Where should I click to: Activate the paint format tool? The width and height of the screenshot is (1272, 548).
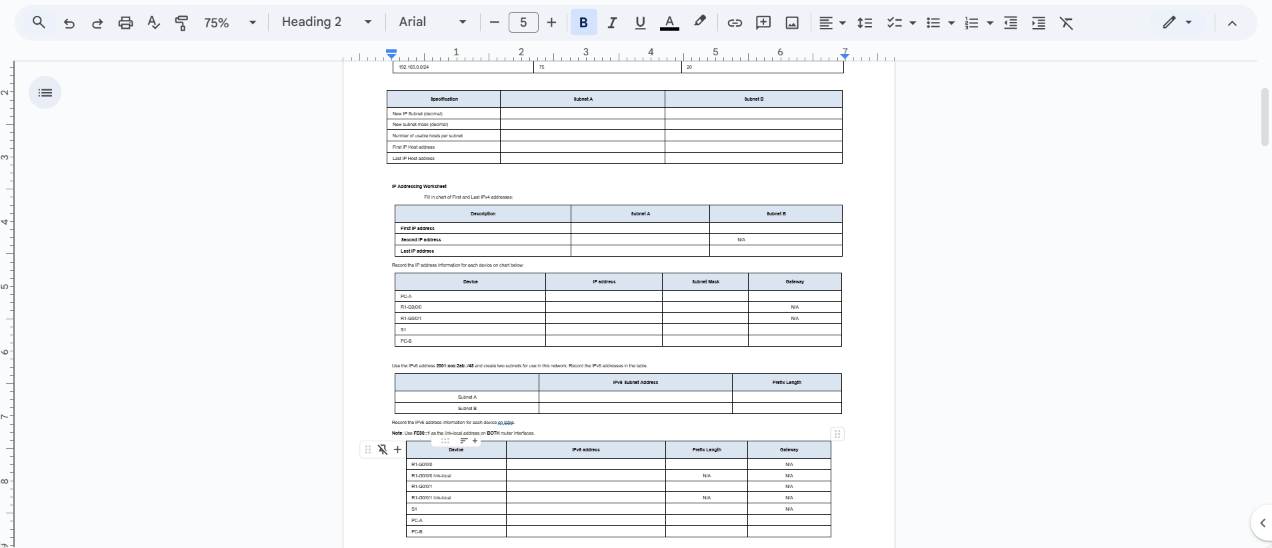(181, 22)
